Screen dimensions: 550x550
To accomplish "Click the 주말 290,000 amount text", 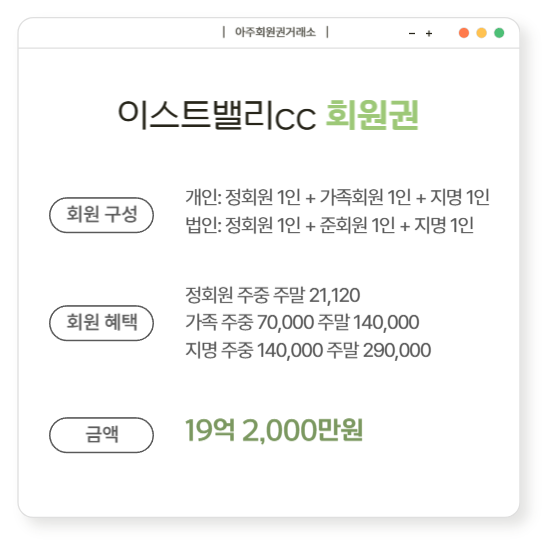I will pos(378,350).
